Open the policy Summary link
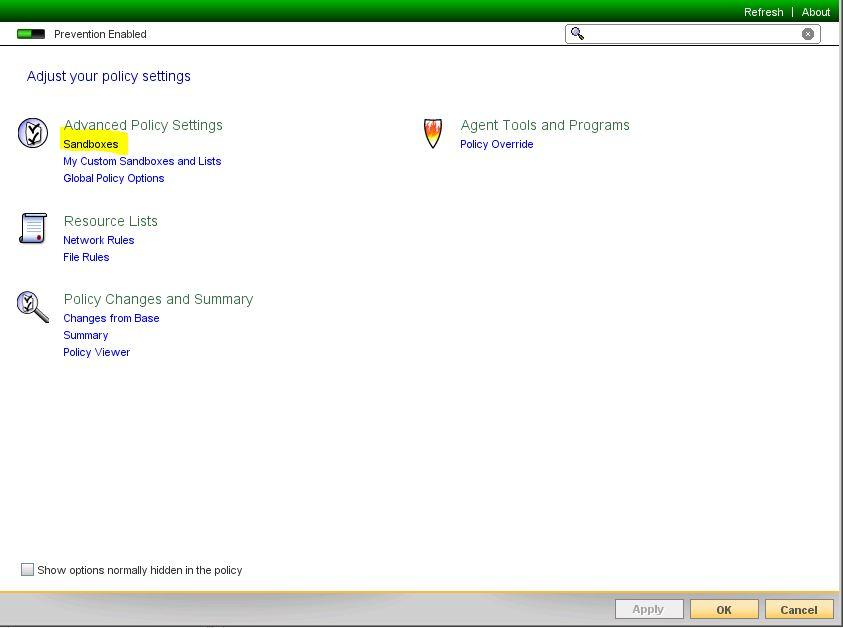The height and width of the screenshot is (628, 843). (86, 335)
